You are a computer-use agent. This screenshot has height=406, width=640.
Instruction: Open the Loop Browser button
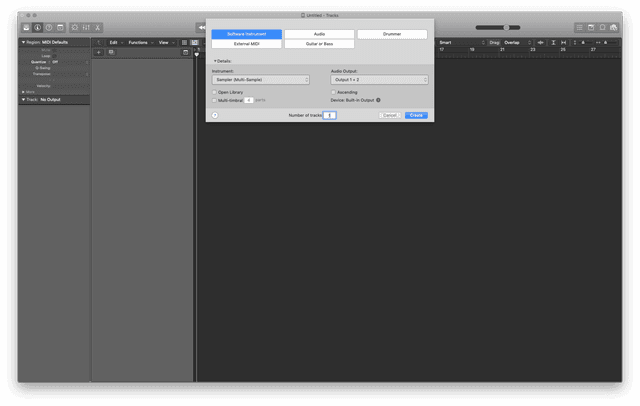click(602, 27)
